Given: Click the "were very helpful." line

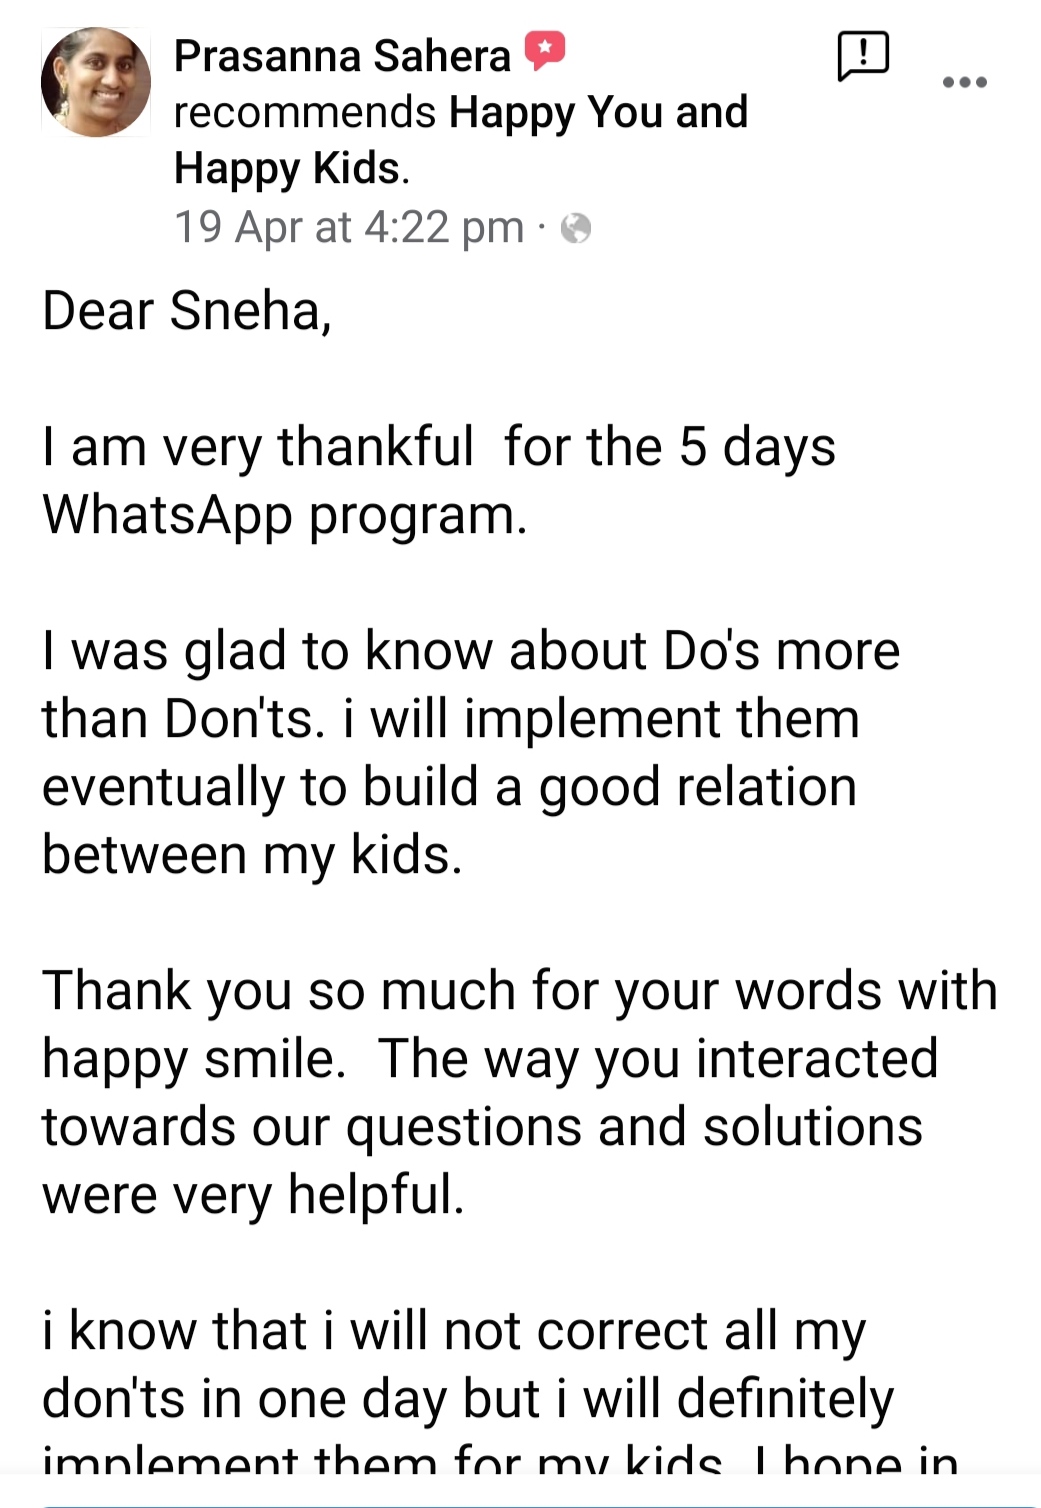Looking at the screenshot, I should (x=253, y=1195).
